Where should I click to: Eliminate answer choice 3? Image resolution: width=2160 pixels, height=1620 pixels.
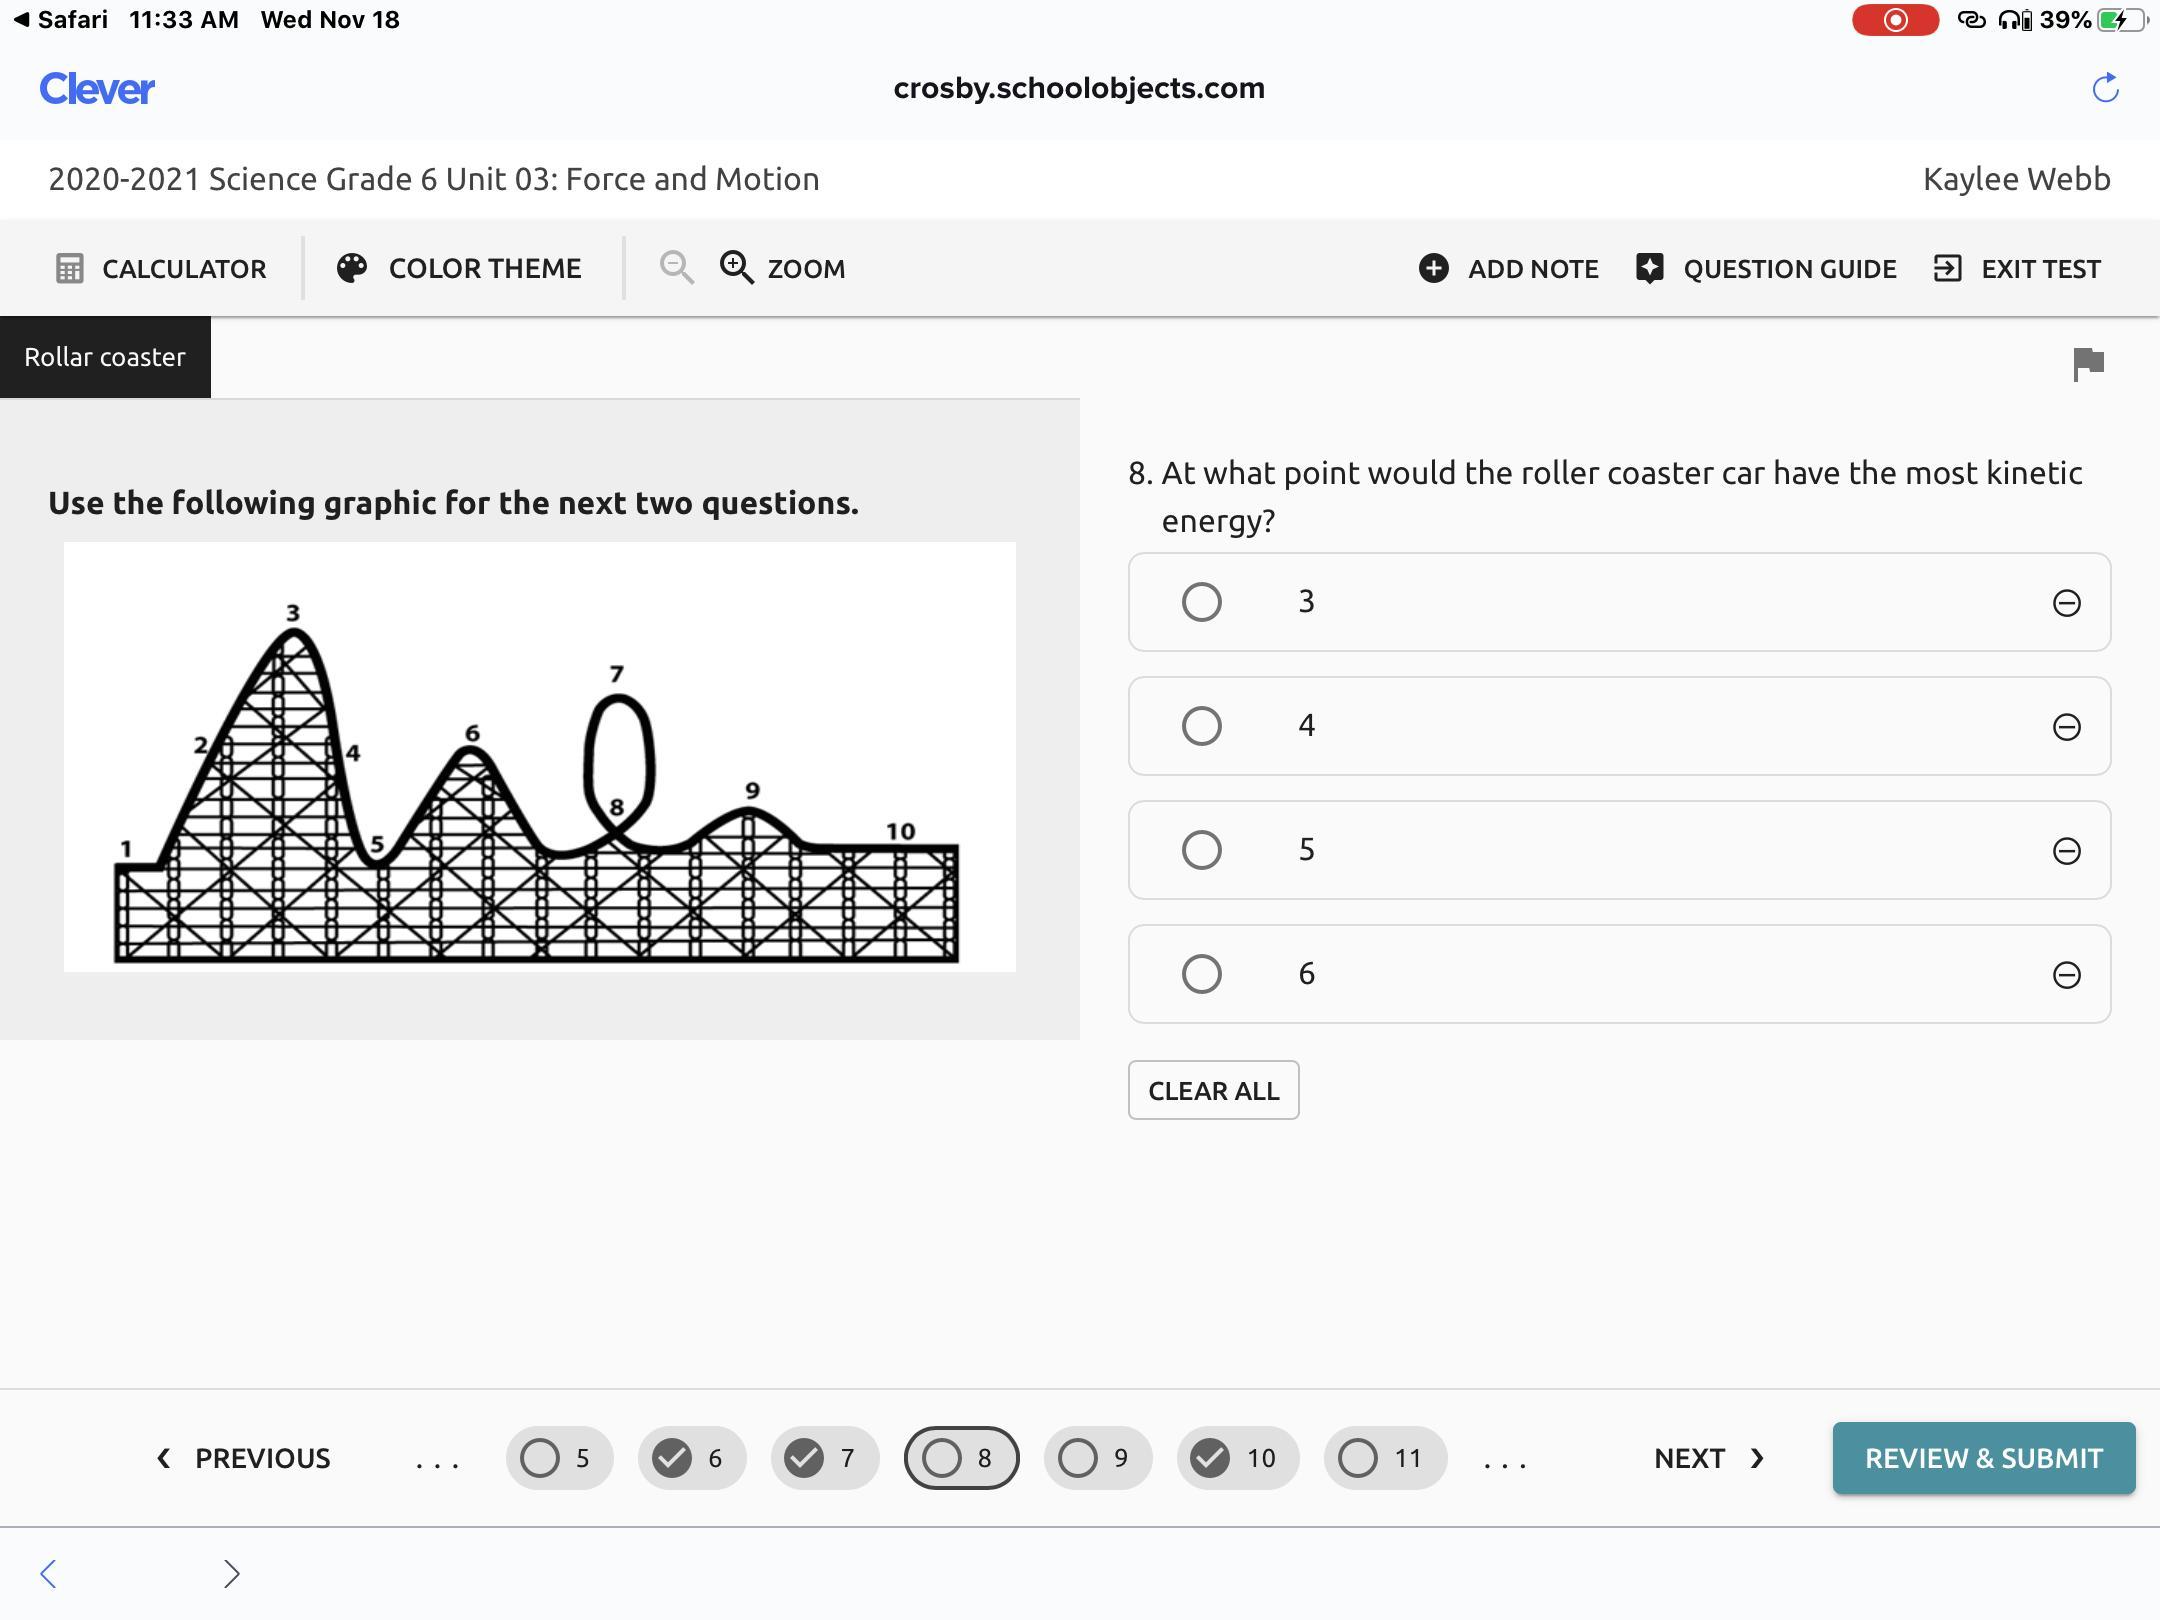pos(2066,603)
